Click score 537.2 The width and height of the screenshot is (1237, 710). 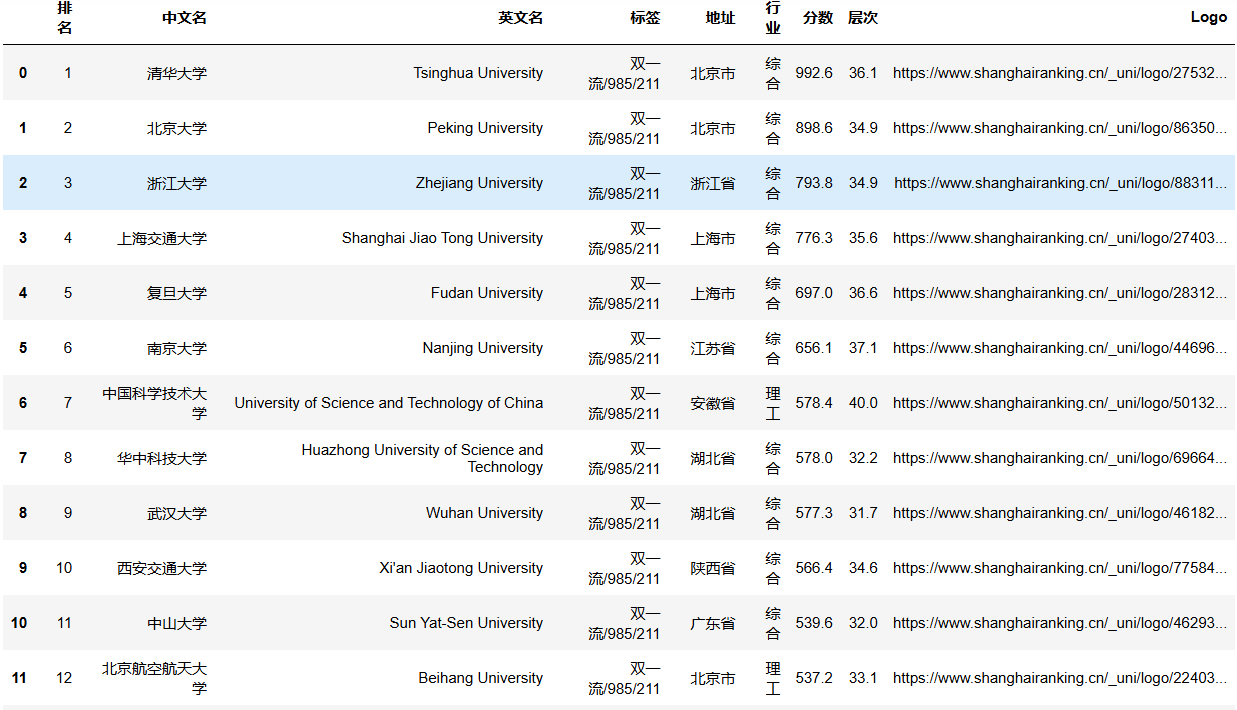coord(814,678)
